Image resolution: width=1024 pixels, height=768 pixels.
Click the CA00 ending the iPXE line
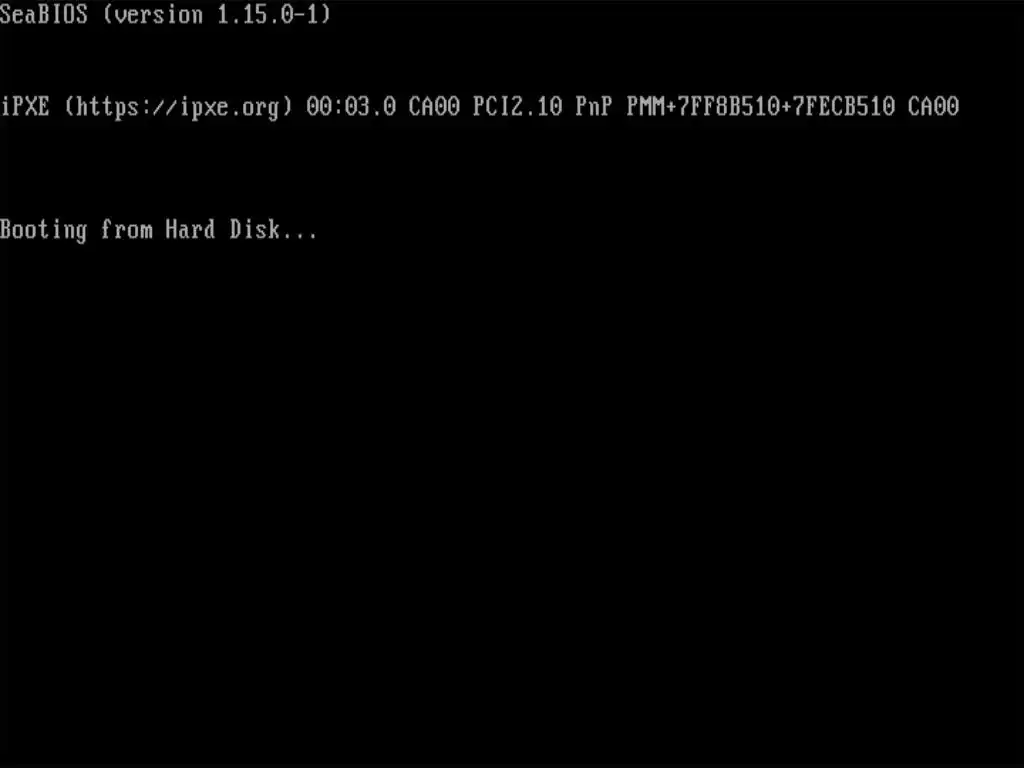(933, 106)
